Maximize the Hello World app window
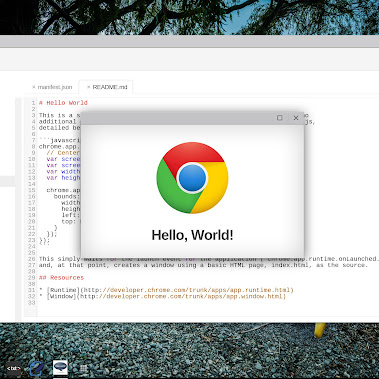 click(280, 118)
